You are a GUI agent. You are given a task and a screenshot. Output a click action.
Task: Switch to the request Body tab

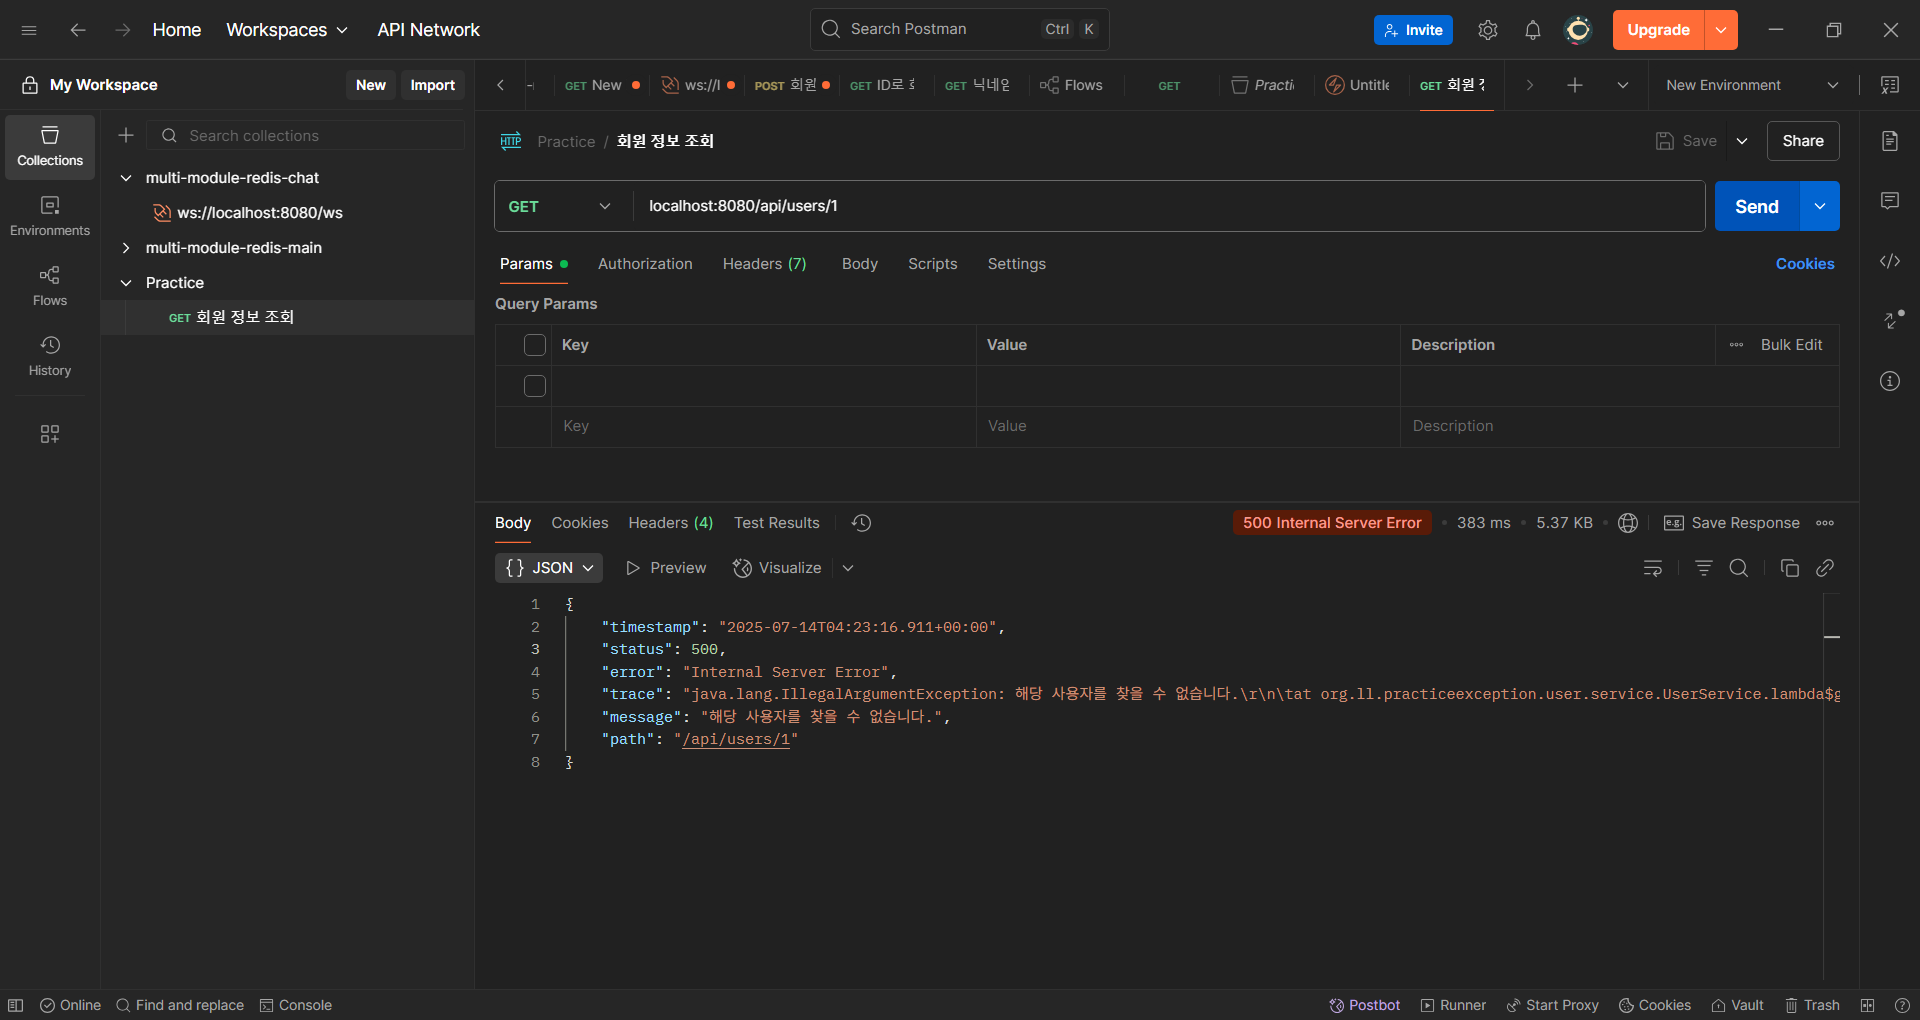tap(860, 264)
